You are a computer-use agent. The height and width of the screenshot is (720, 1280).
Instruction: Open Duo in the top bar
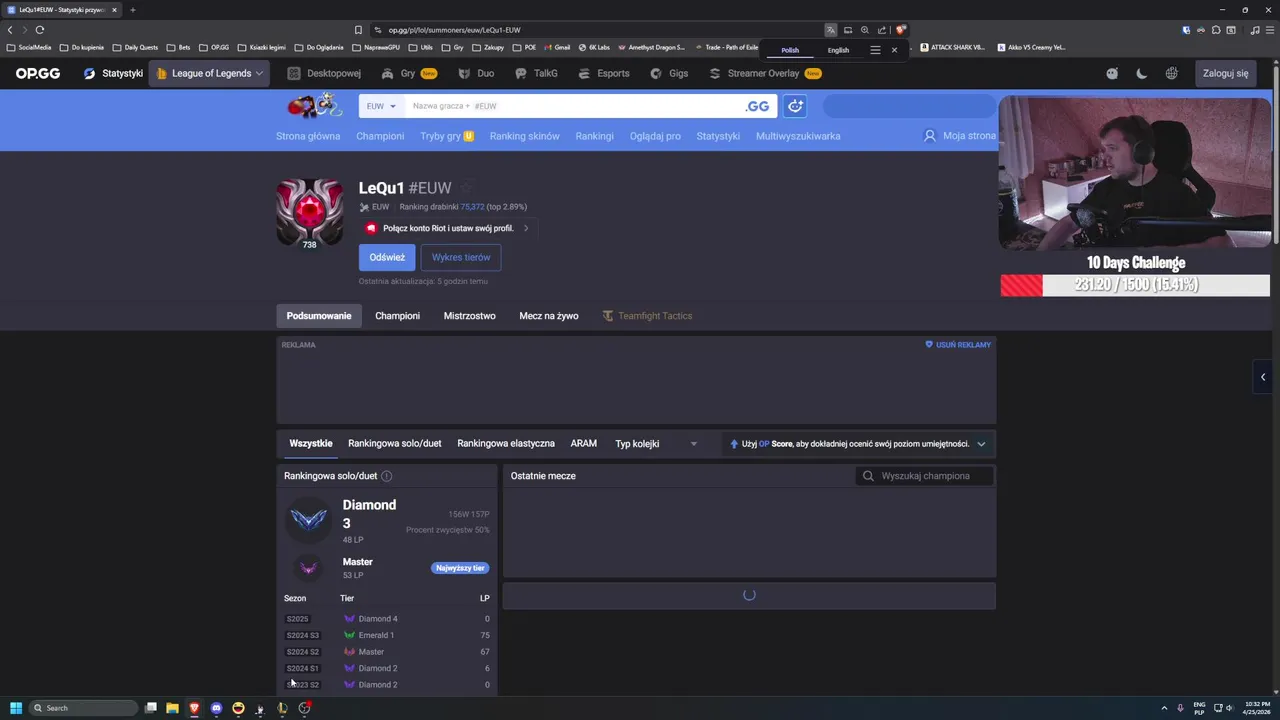coord(476,73)
